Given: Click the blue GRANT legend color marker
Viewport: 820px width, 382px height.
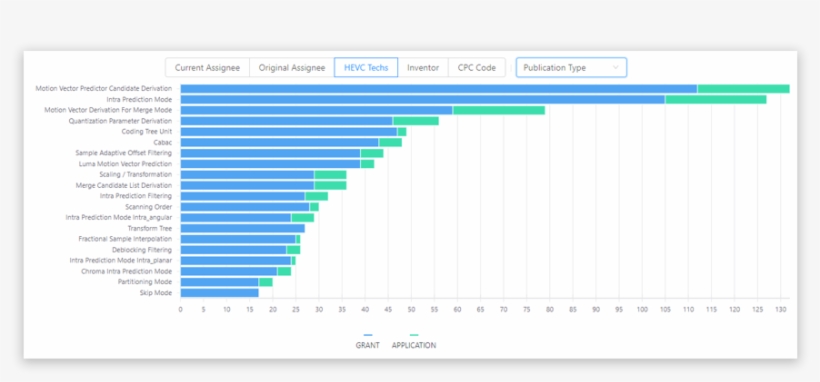Looking at the screenshot, I should 368,335.
